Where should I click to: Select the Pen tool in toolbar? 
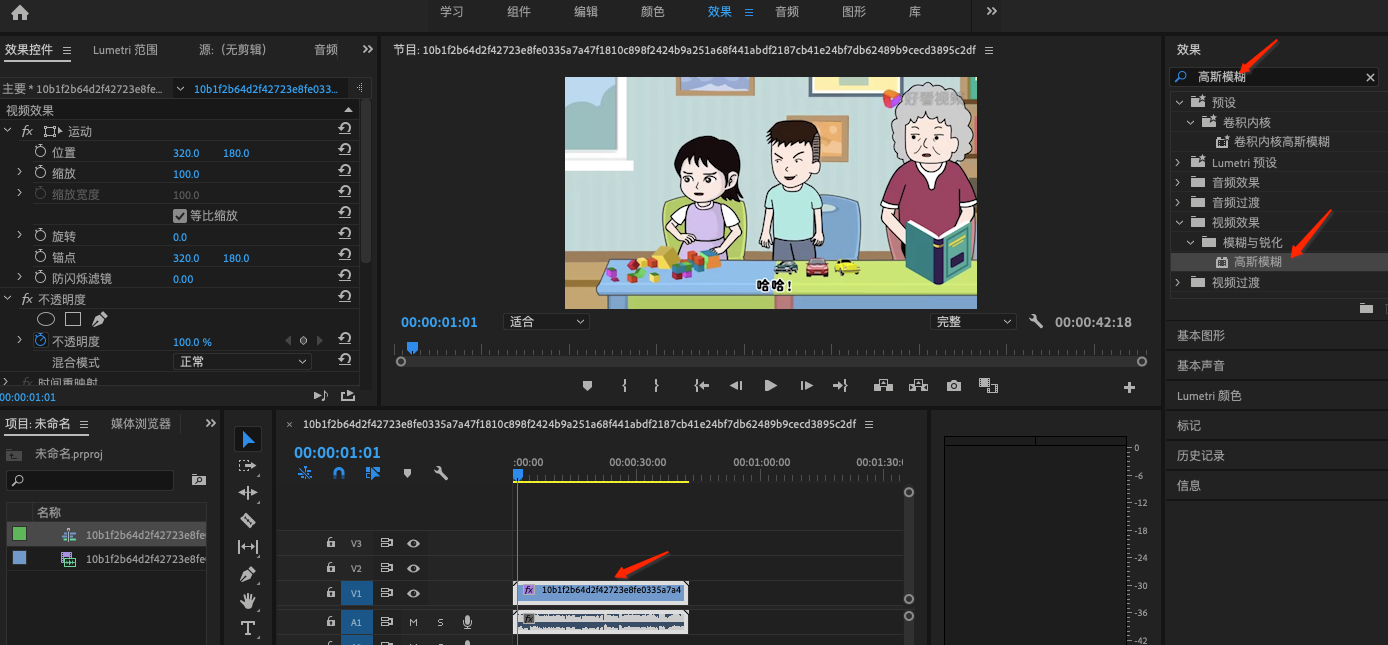point(248,574)
